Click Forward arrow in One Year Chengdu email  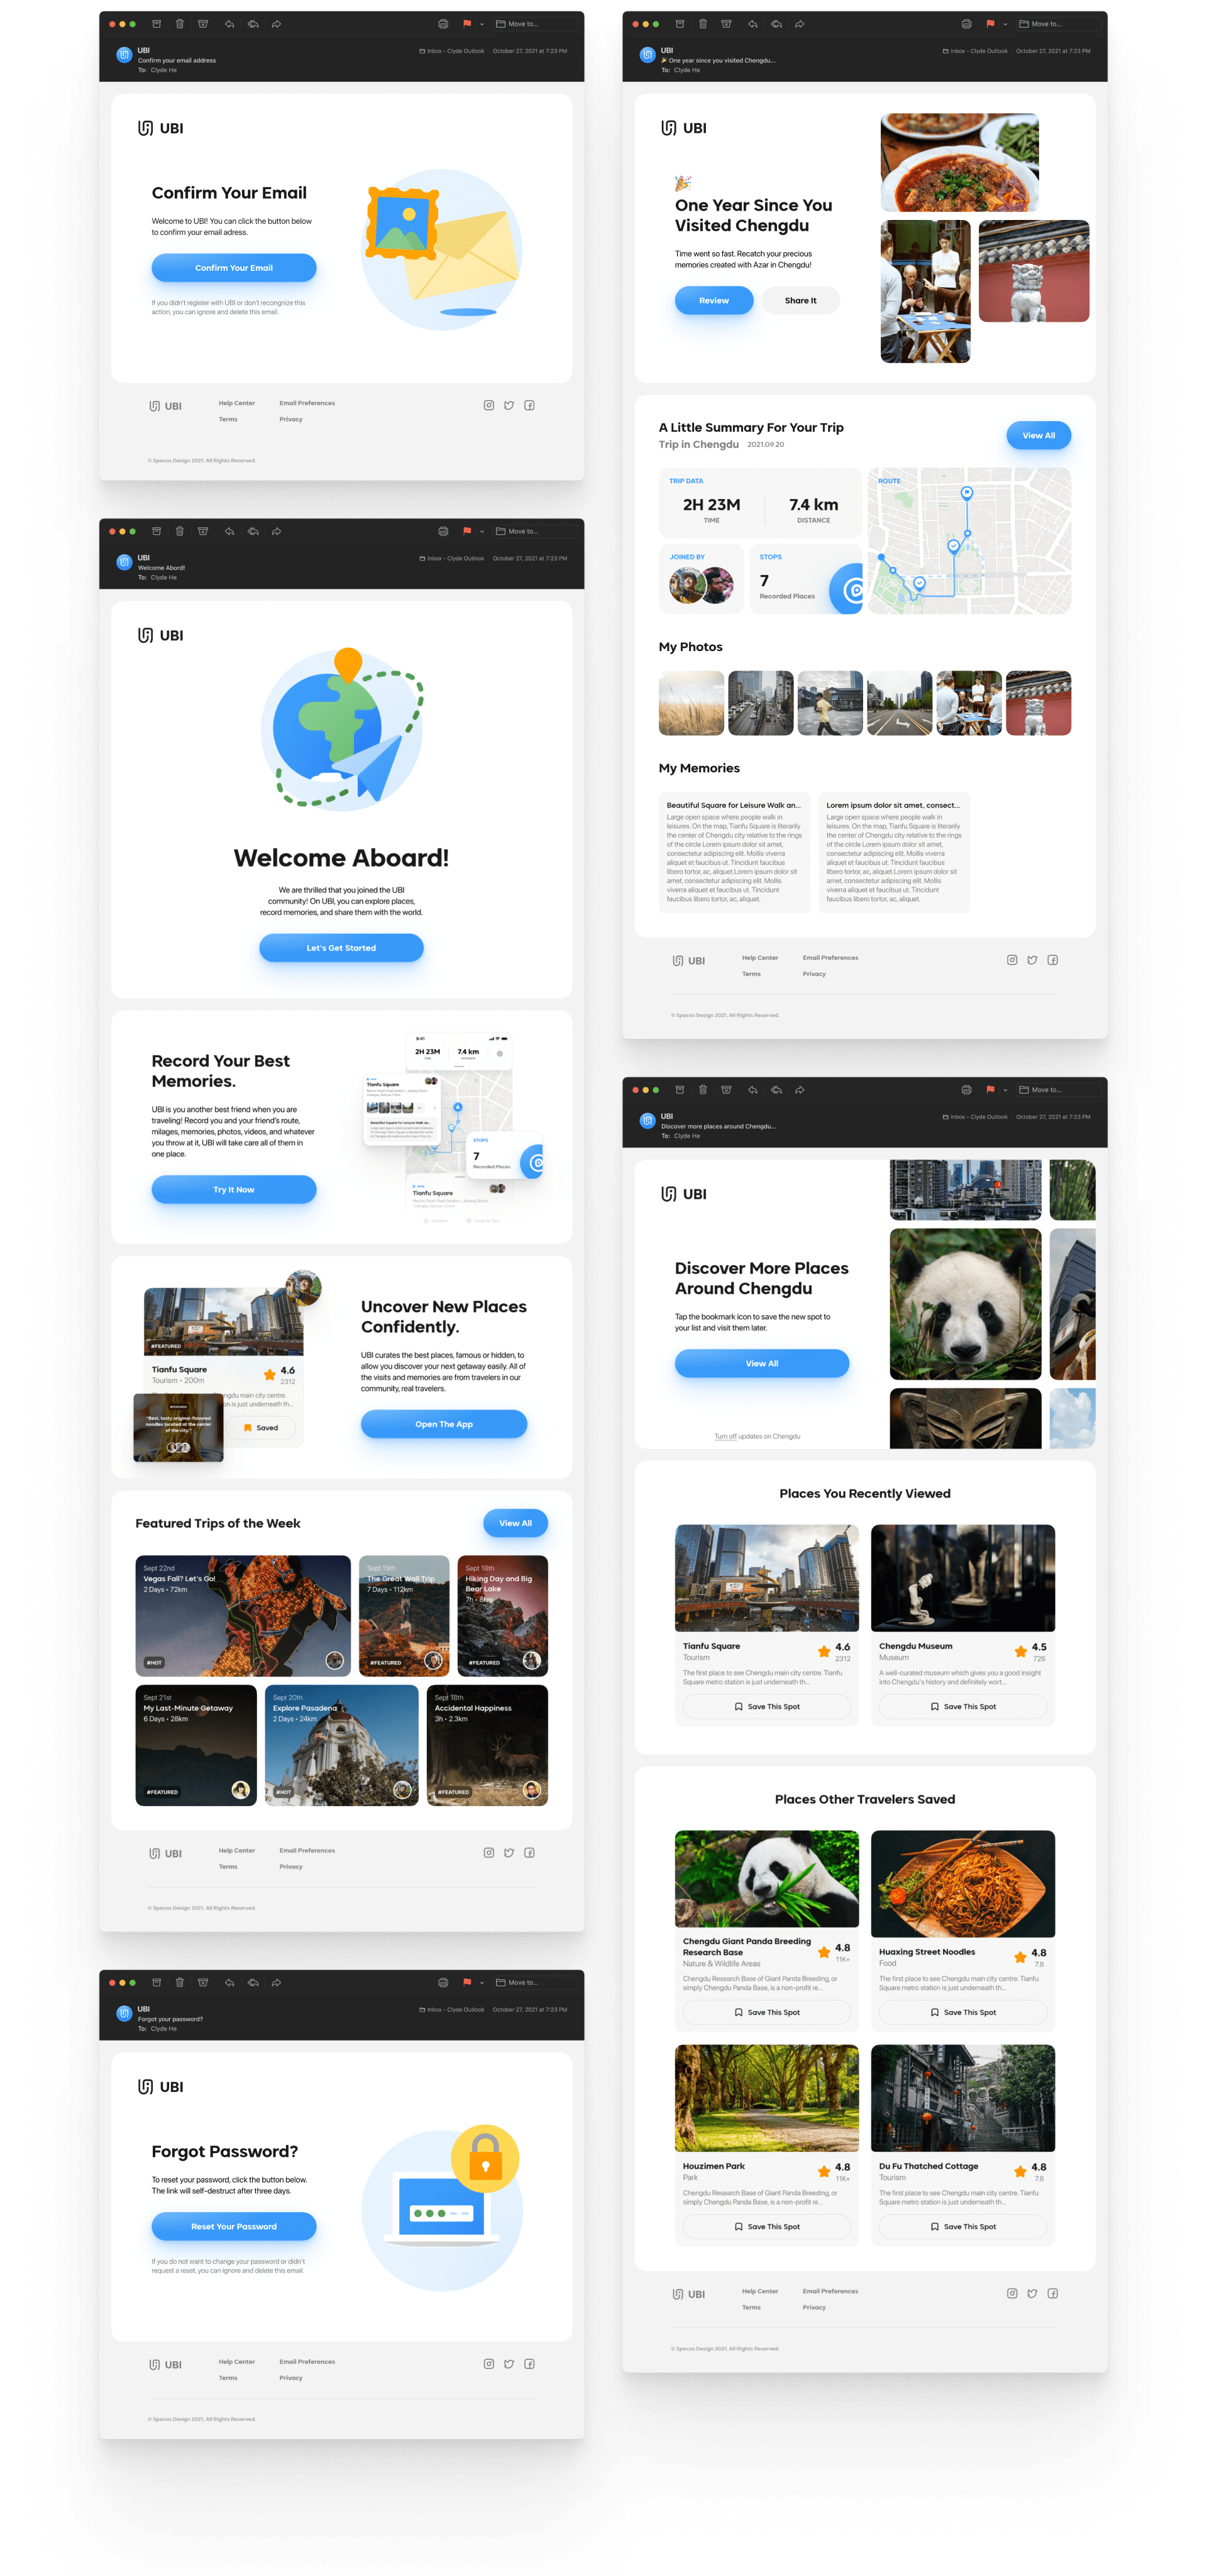coord(800,24)
